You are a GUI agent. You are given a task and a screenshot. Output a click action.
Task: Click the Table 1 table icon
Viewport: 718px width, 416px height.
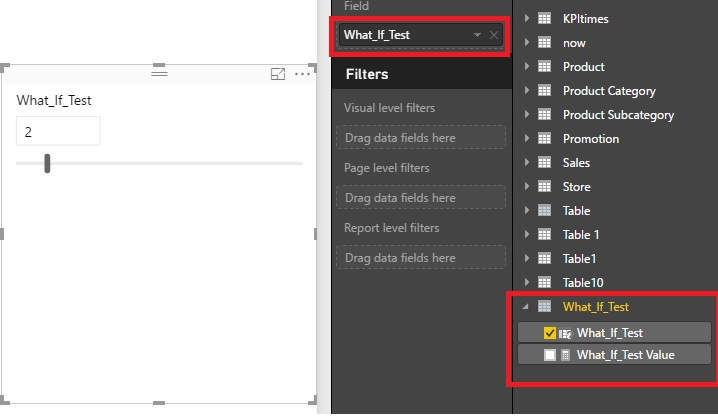544,235
